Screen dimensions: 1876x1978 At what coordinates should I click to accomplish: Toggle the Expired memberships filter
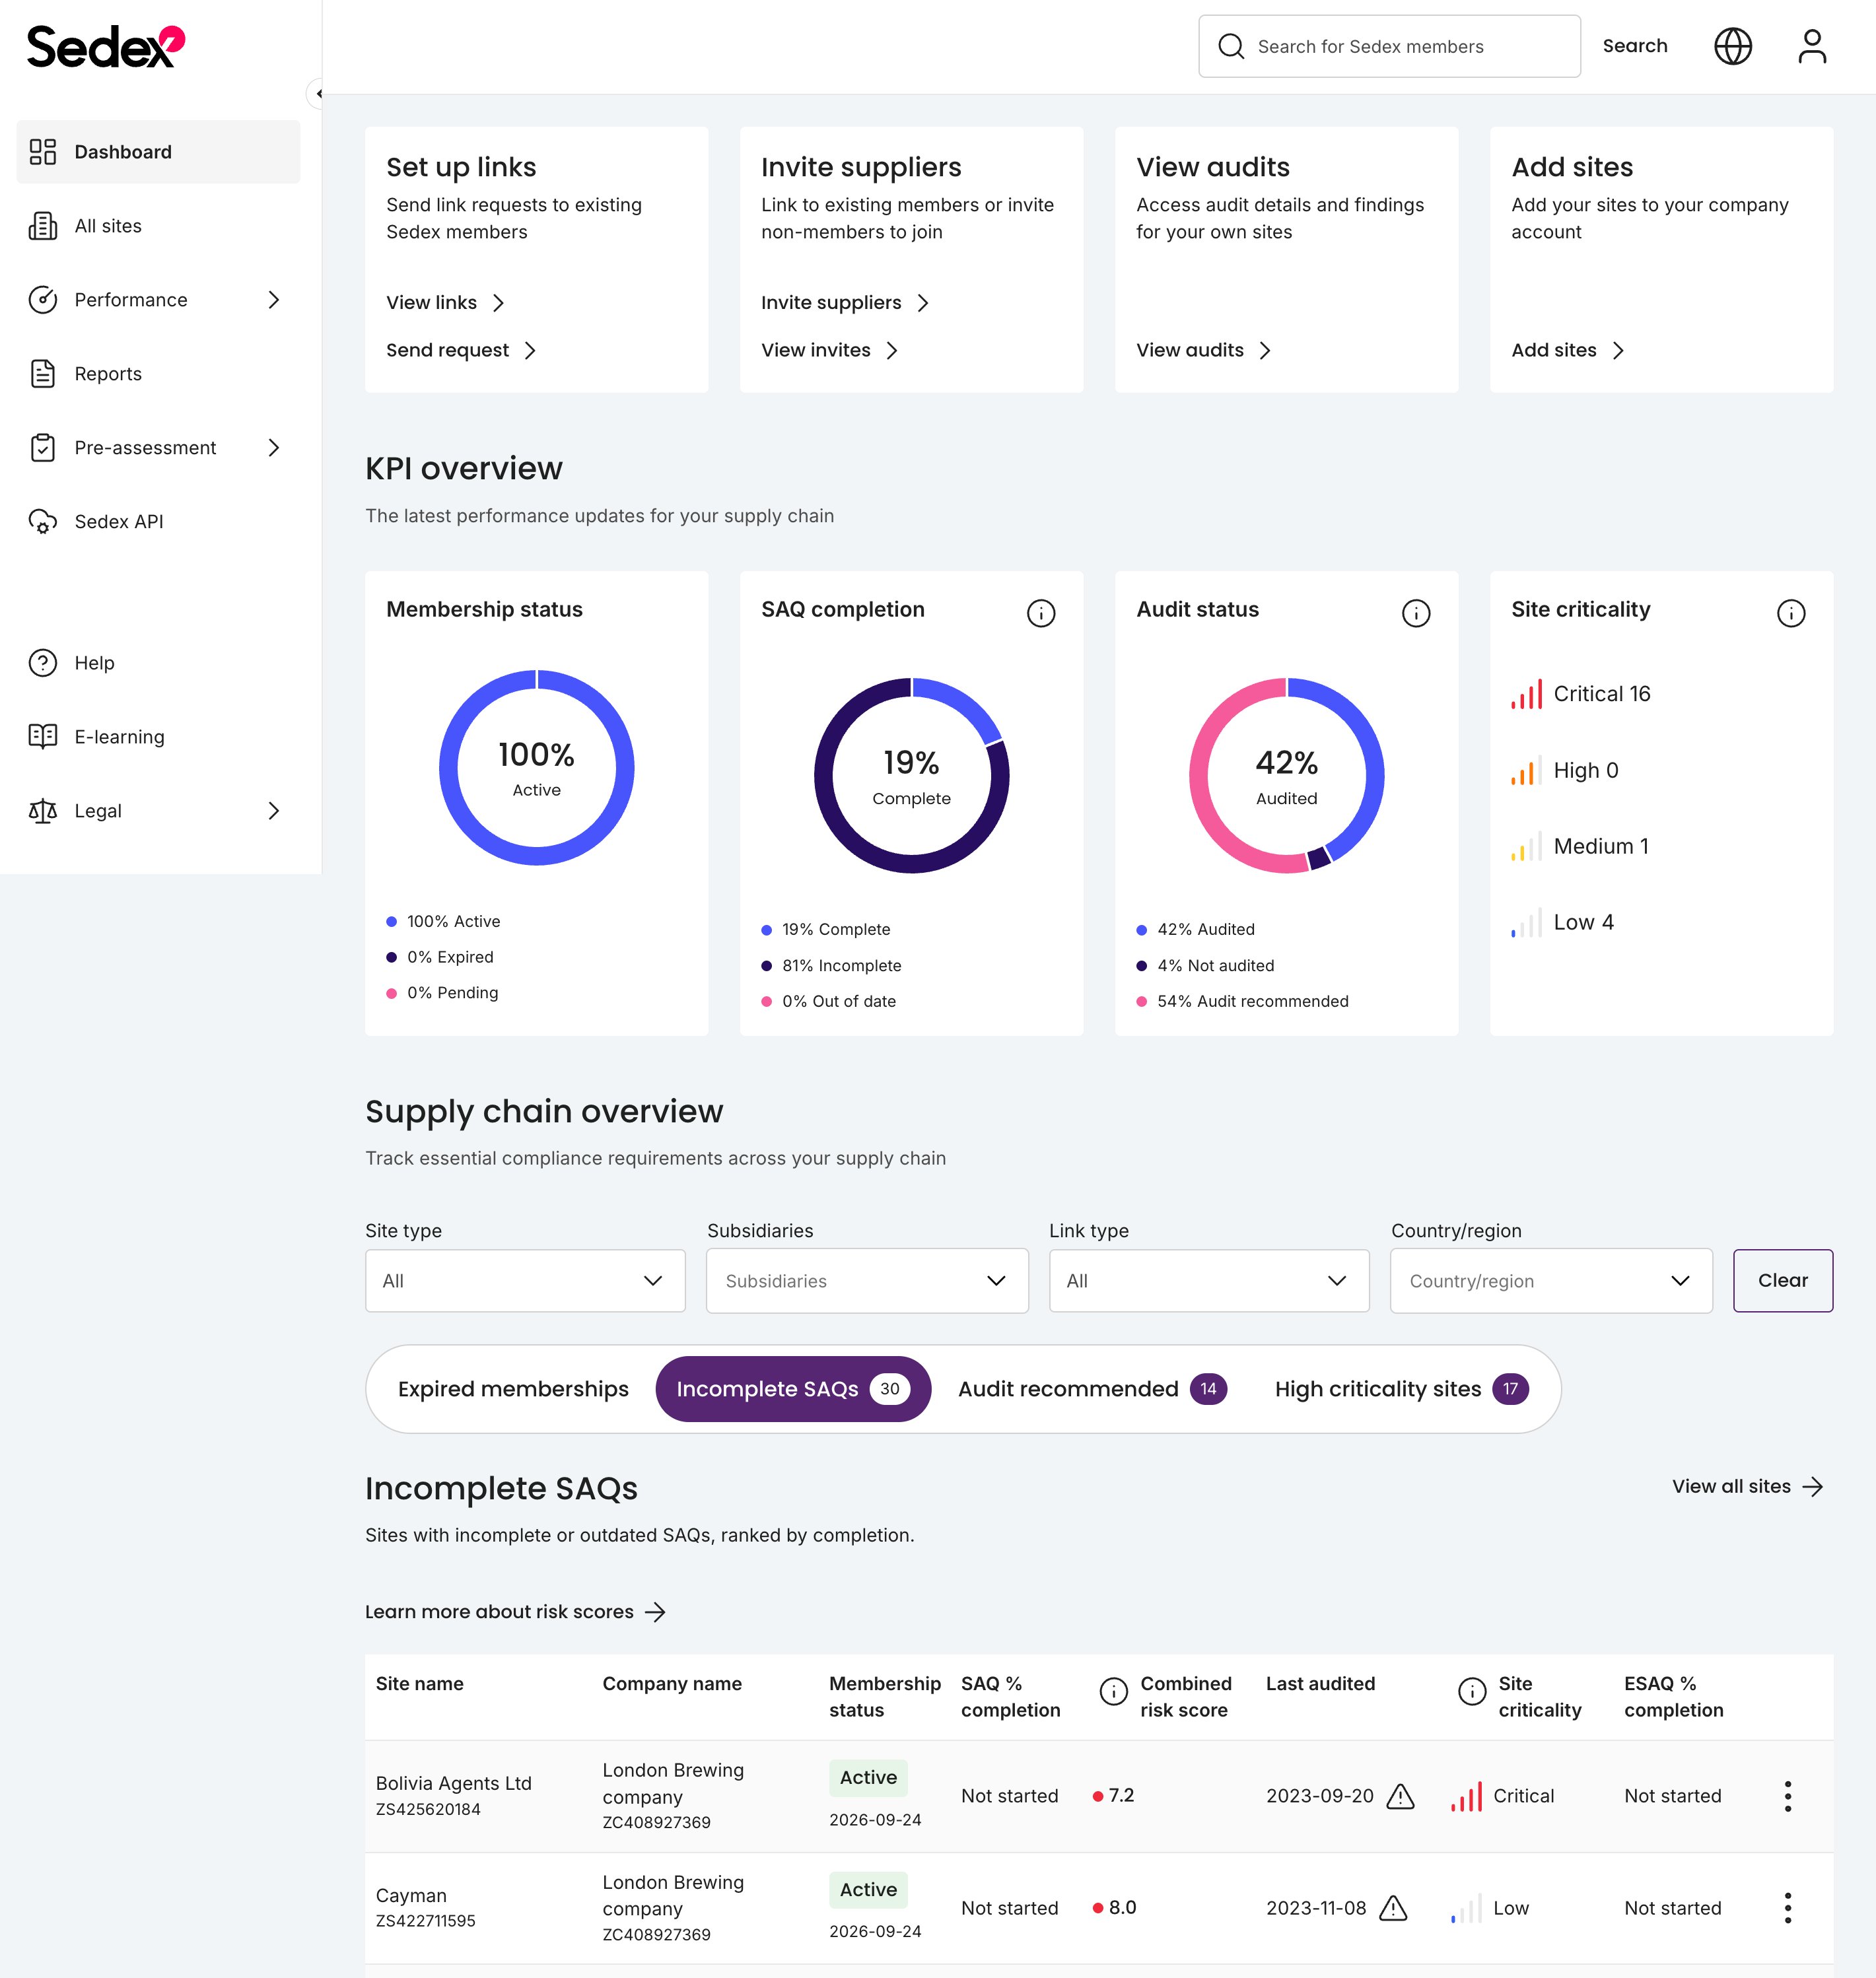(x=512, y=1388)
